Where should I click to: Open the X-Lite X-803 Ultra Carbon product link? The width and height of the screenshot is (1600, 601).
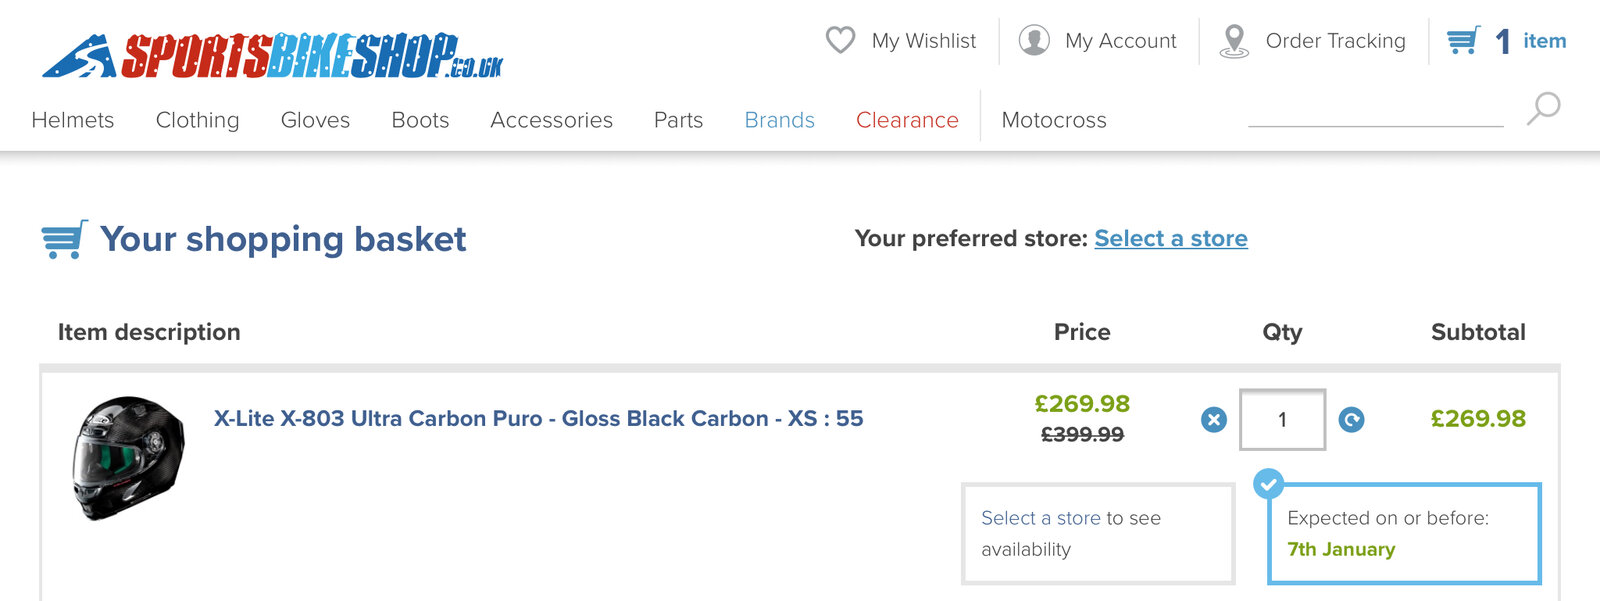pyautogui.click(x=538, y=419)
